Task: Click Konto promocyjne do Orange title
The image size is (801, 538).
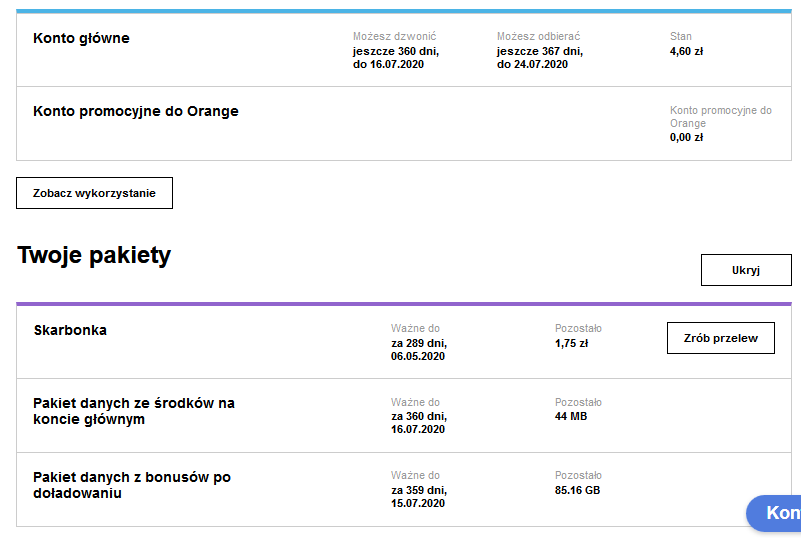Action: [136, 111]
